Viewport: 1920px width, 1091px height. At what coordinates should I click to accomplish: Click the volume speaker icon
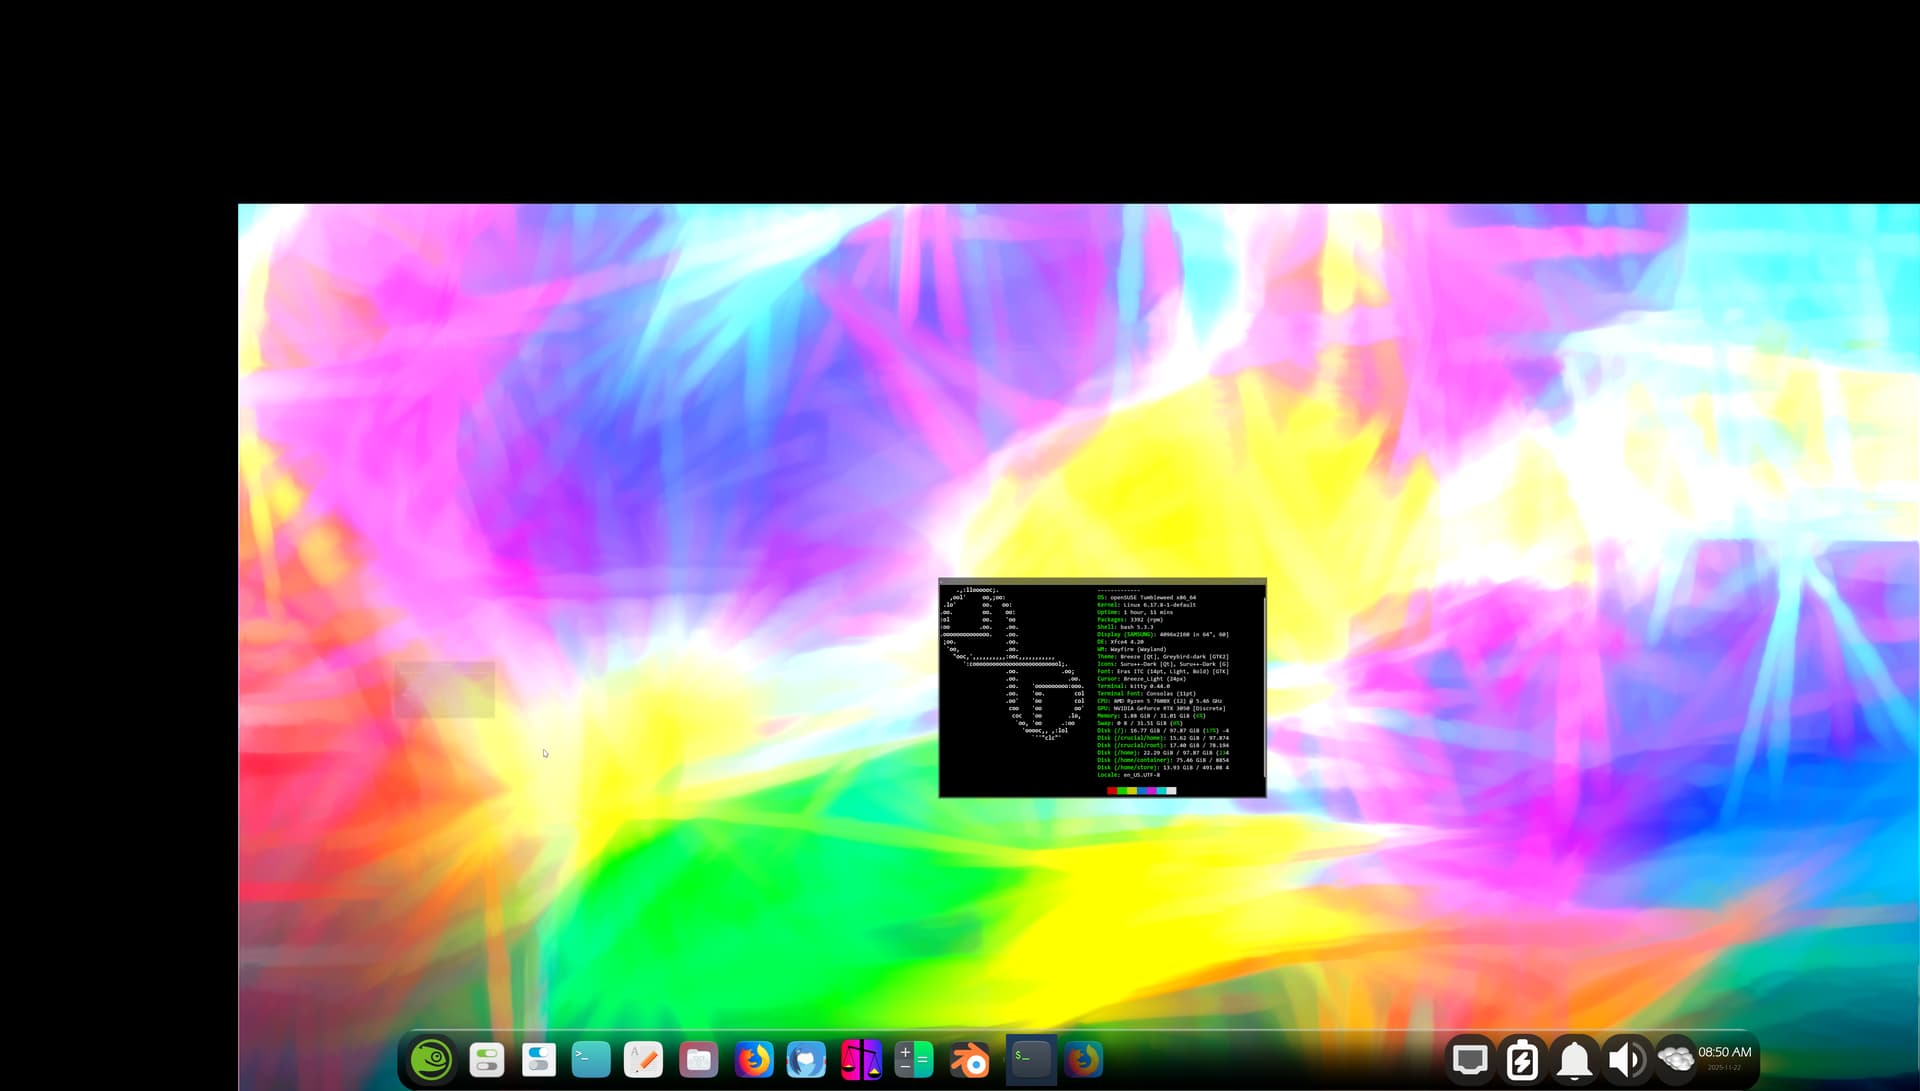click(x=1626, y=1059)
